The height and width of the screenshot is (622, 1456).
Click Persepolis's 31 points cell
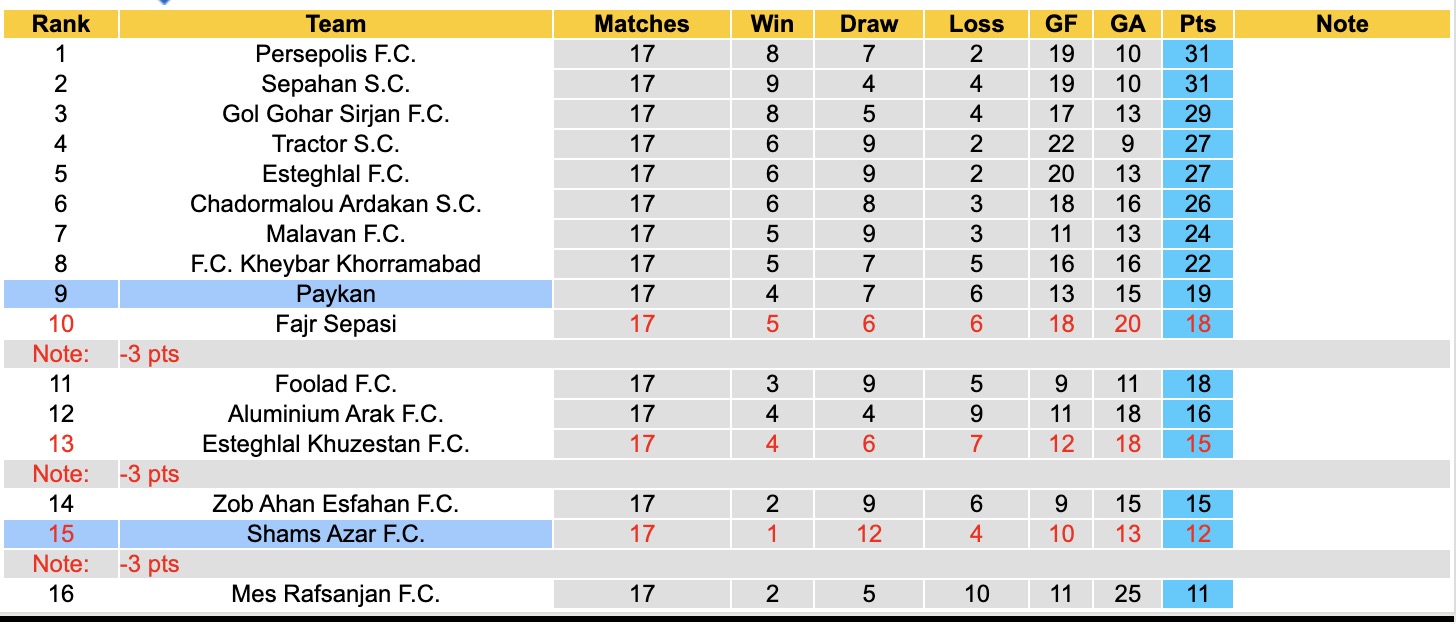click(x=1197, y=54)
